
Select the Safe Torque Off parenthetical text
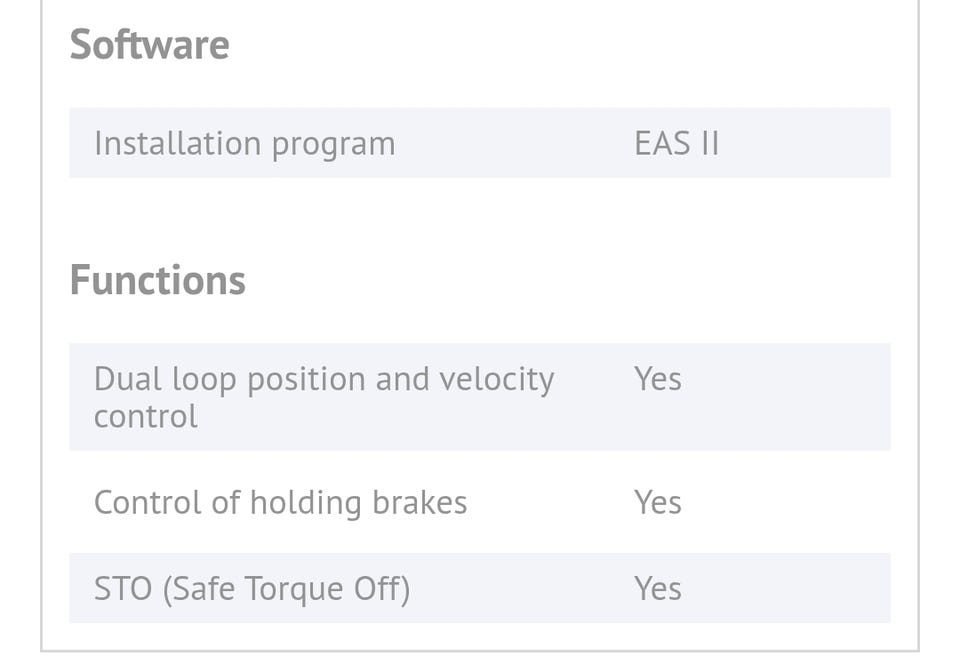tap(286, 588)
